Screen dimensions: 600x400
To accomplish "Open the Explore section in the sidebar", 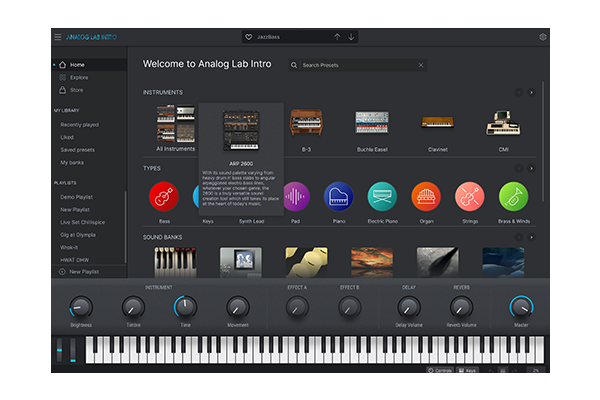I will (x=79, y=76).
